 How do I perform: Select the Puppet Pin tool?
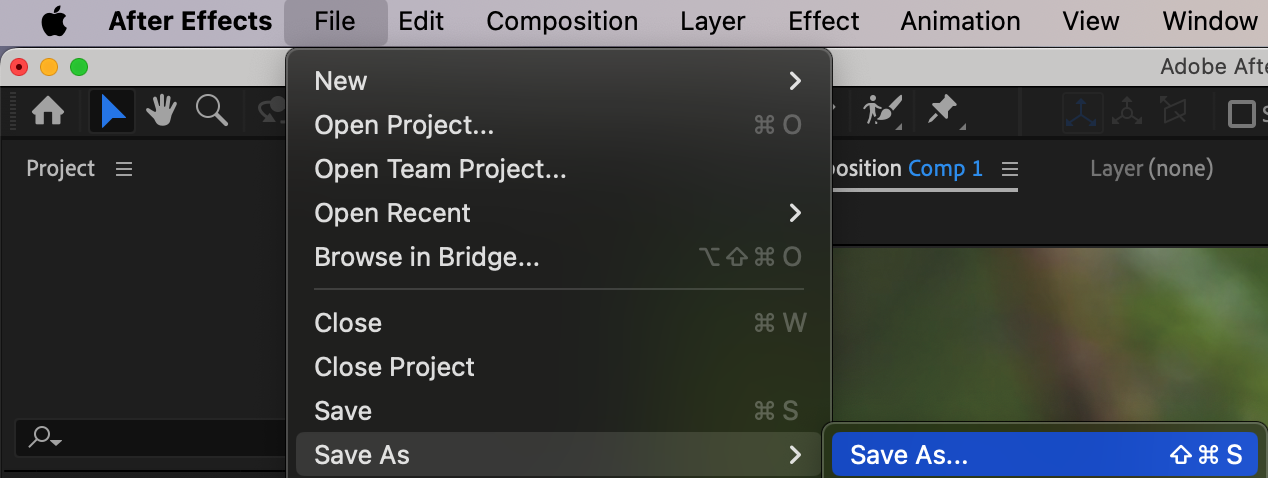click(x=944, y=110)
